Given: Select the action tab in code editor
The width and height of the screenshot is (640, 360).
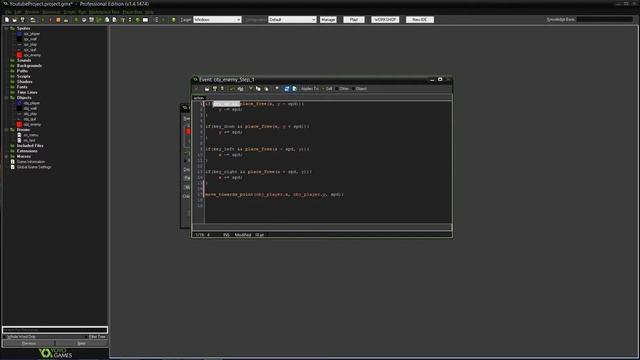Looking at the screenshot, I should (x=198, y=98).
